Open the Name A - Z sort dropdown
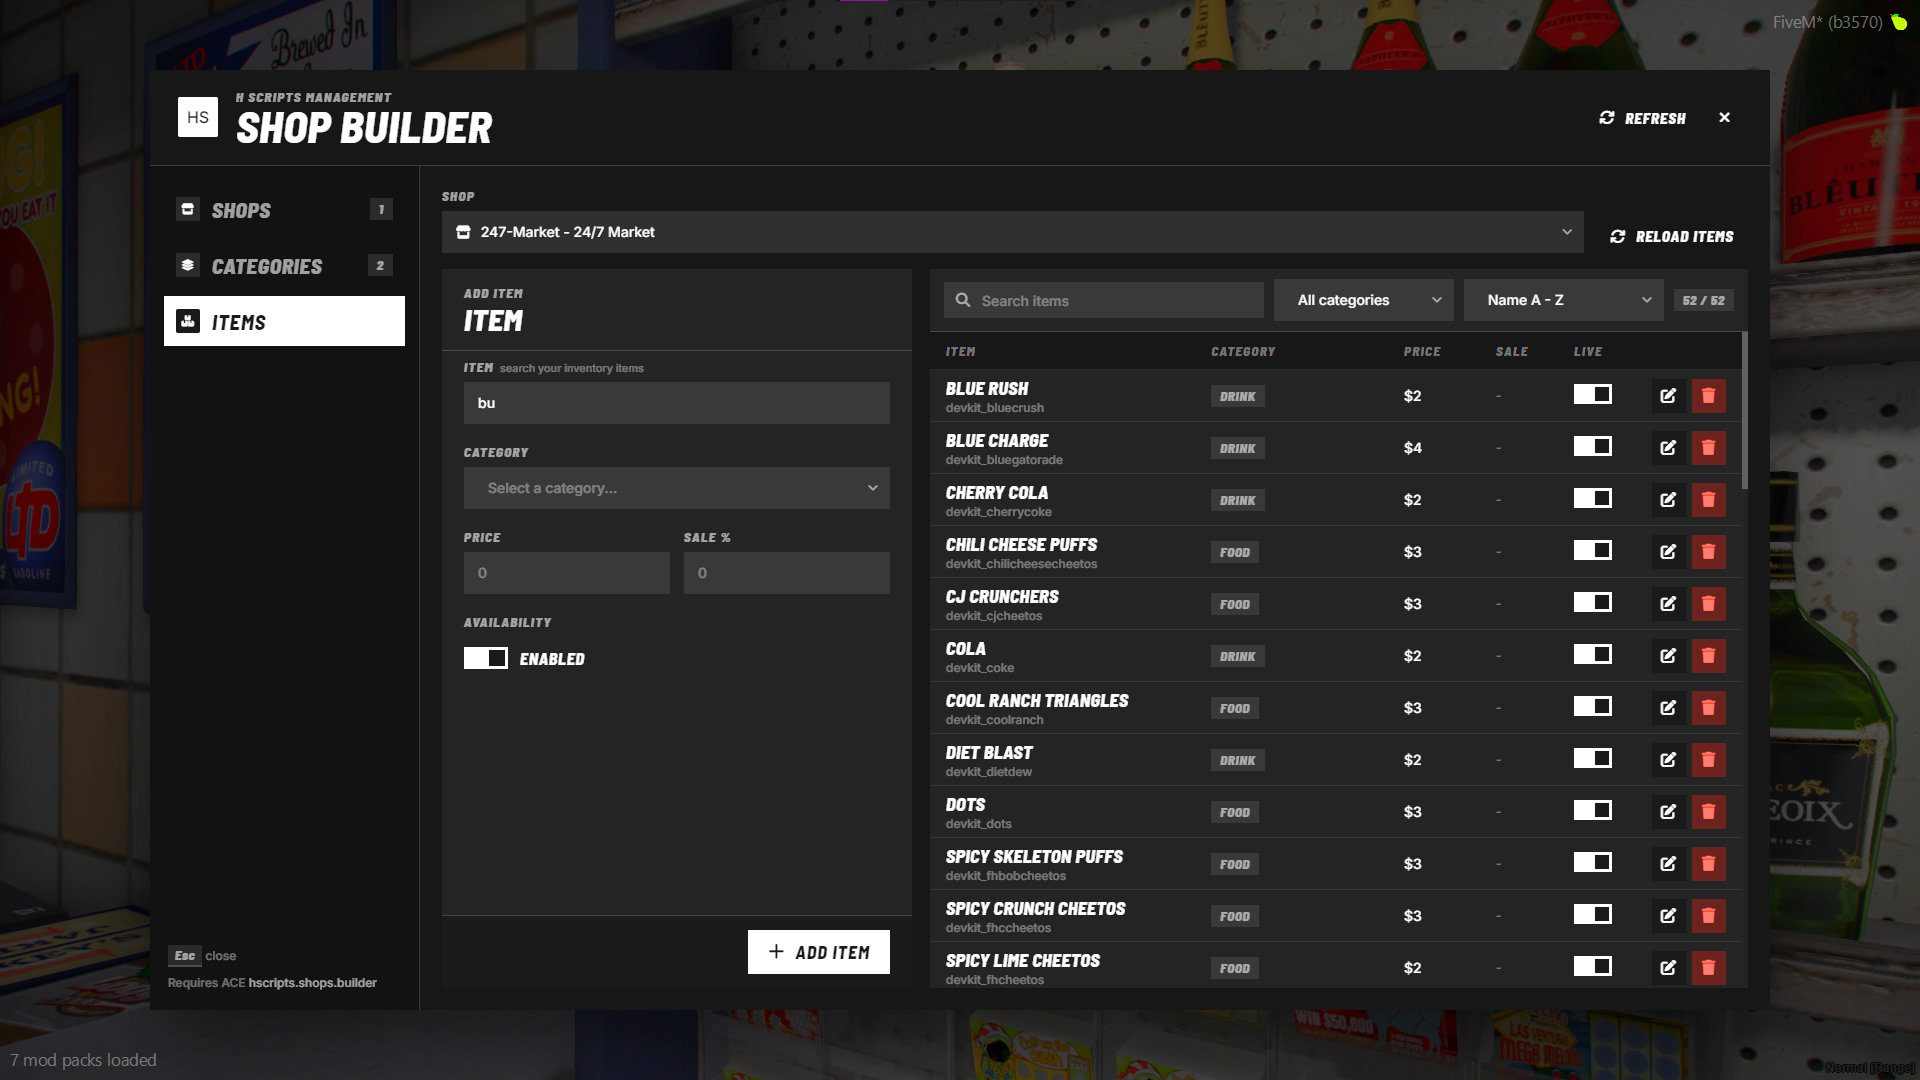1920x1080 pixels. pos(1564,300)
